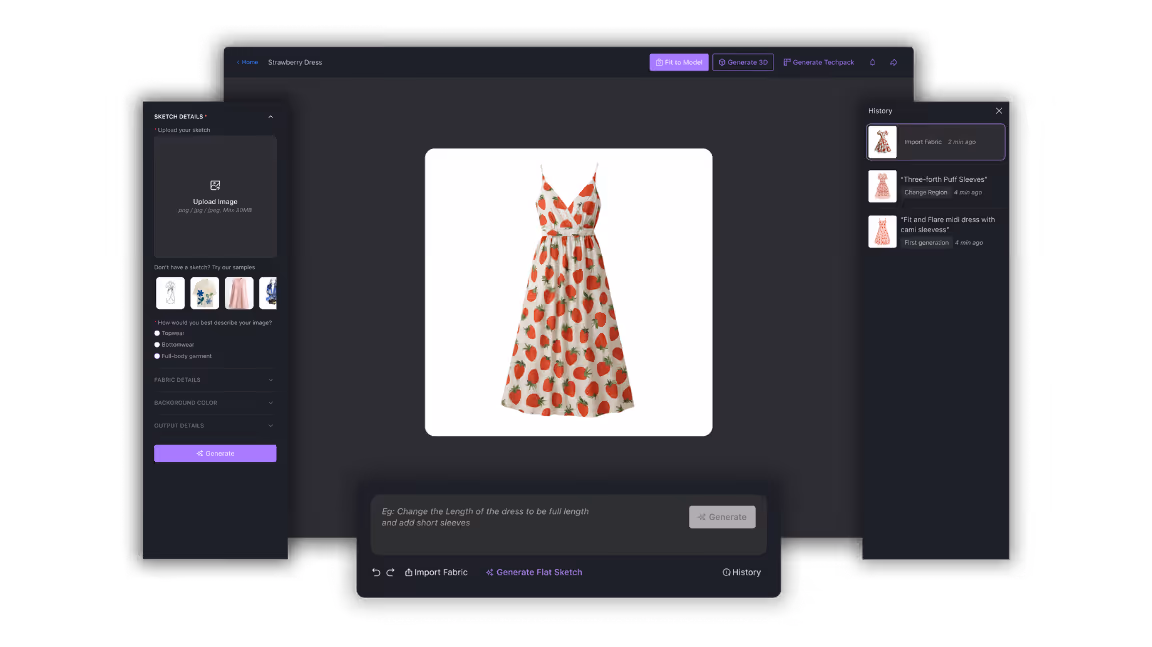Open the Generate Techpack menu item
The width and height of the screenshot is (1152, 647).
818,61
